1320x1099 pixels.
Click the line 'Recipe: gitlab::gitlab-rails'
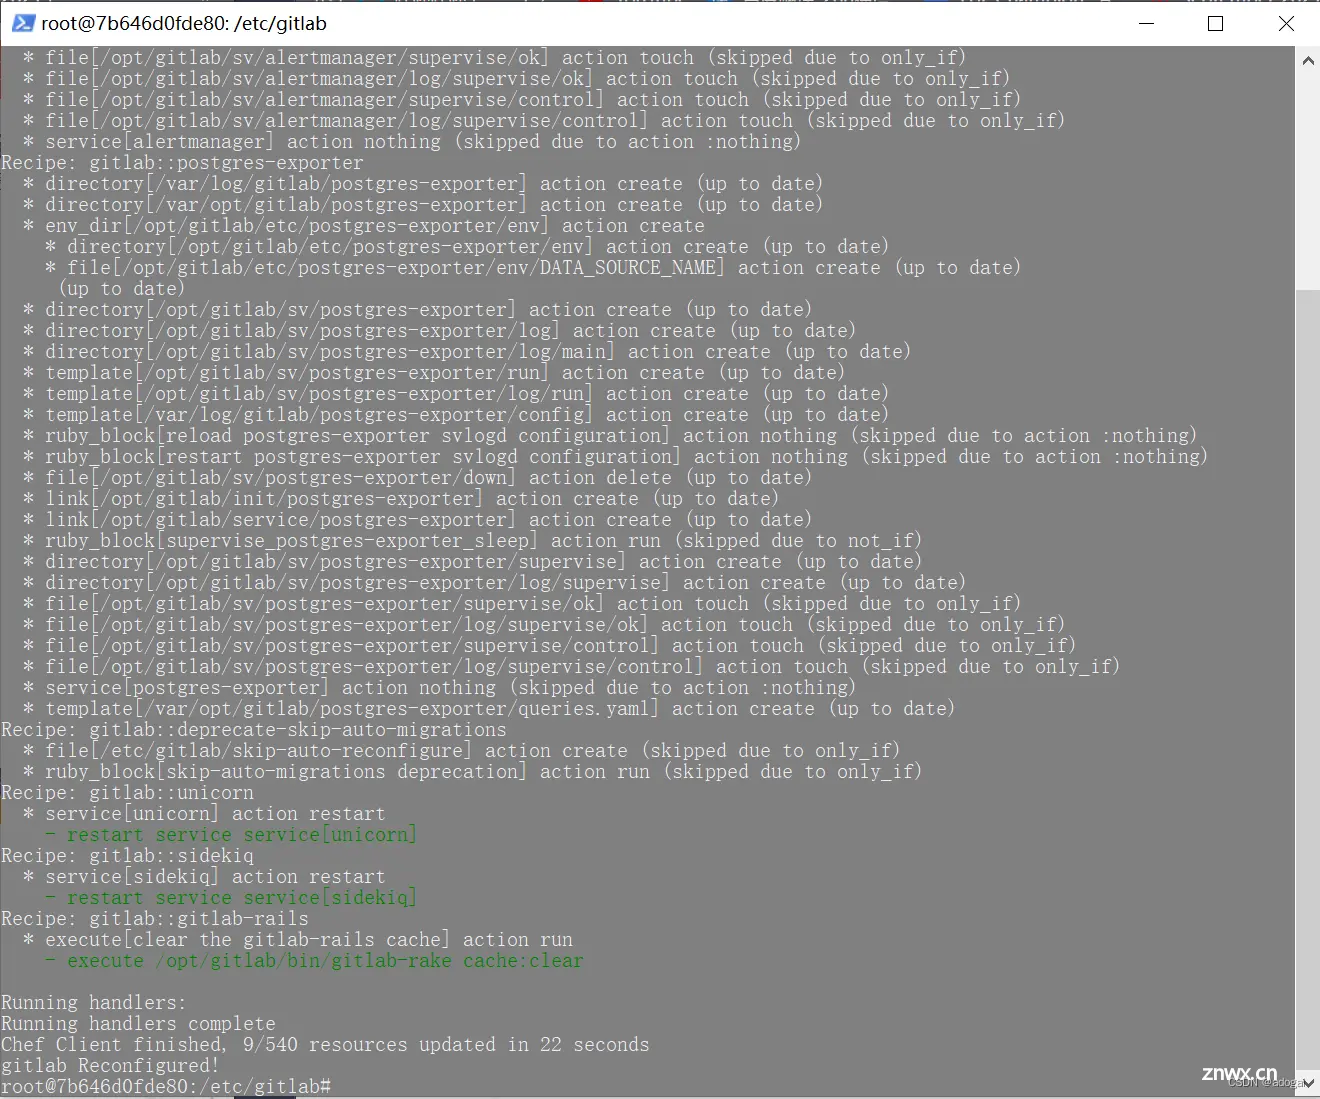pos(155,919)
